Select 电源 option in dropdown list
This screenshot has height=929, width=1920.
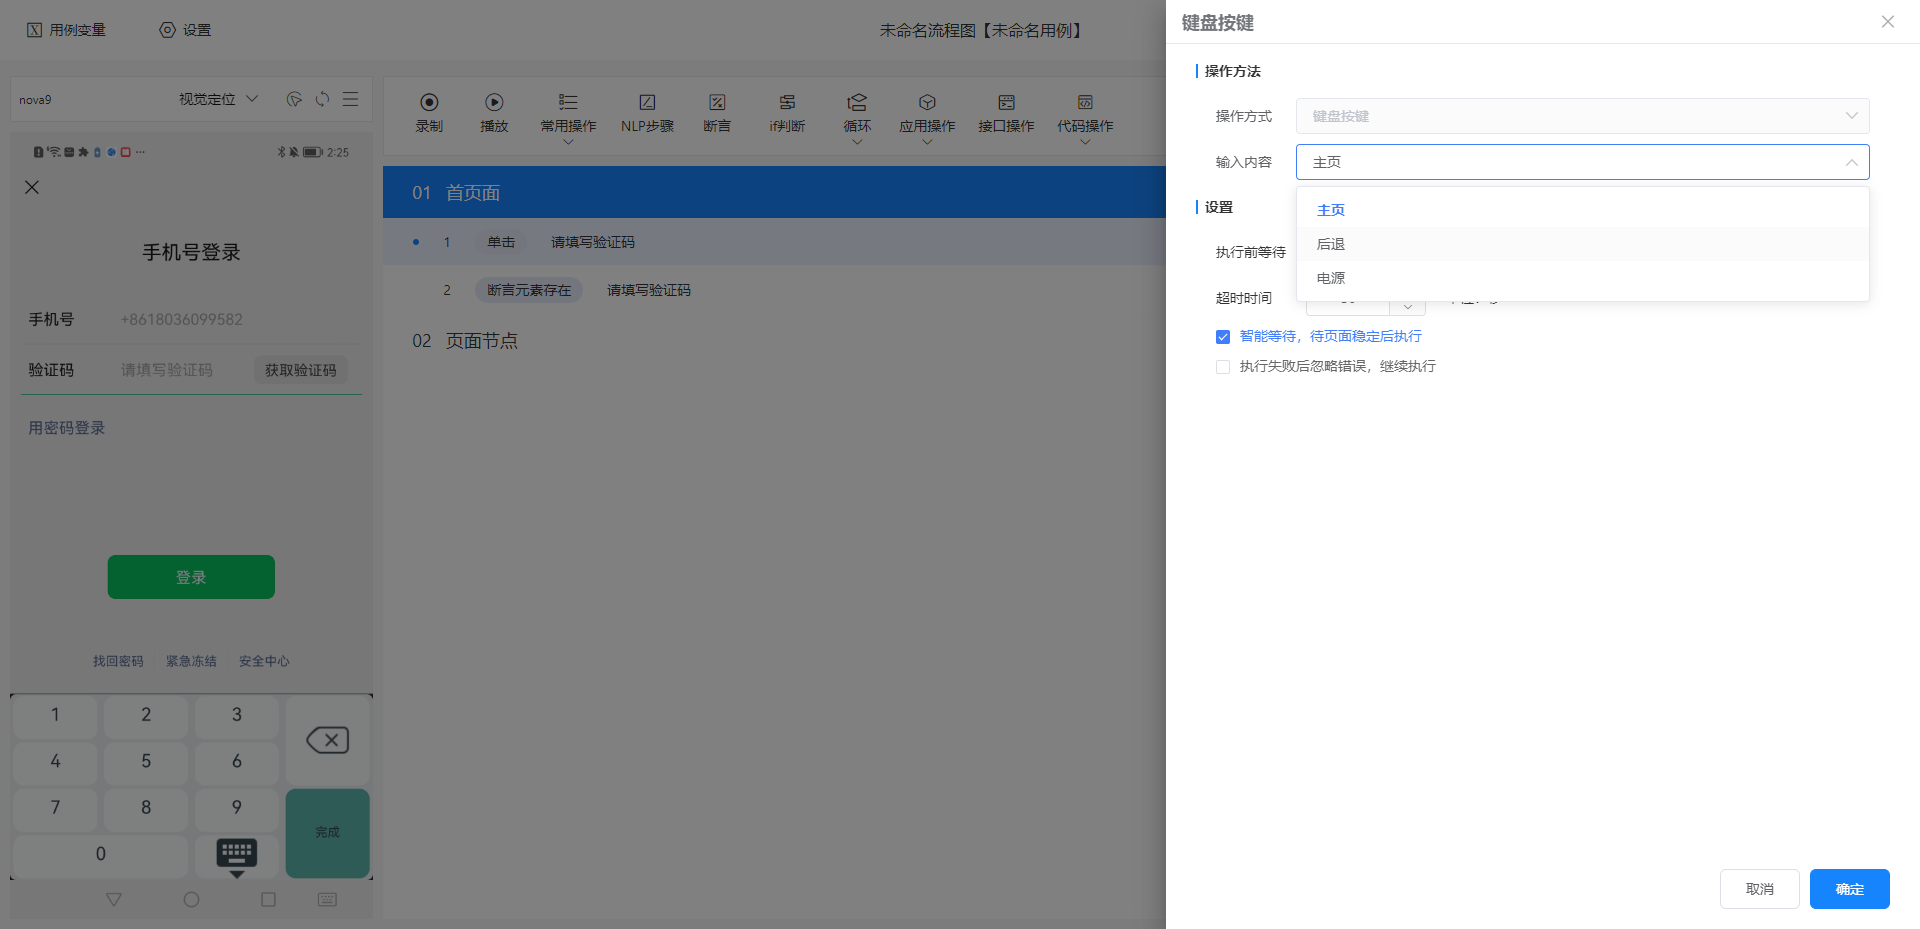(x=1582, y=278)
